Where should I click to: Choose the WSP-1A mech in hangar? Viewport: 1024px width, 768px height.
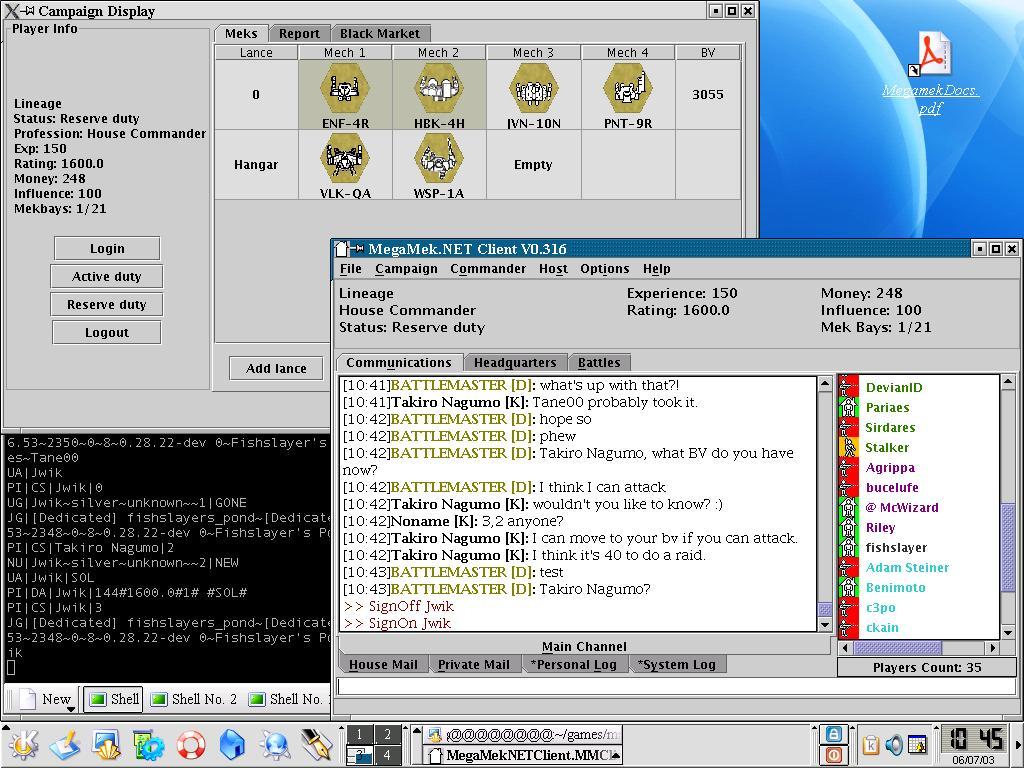pos(439,160)
